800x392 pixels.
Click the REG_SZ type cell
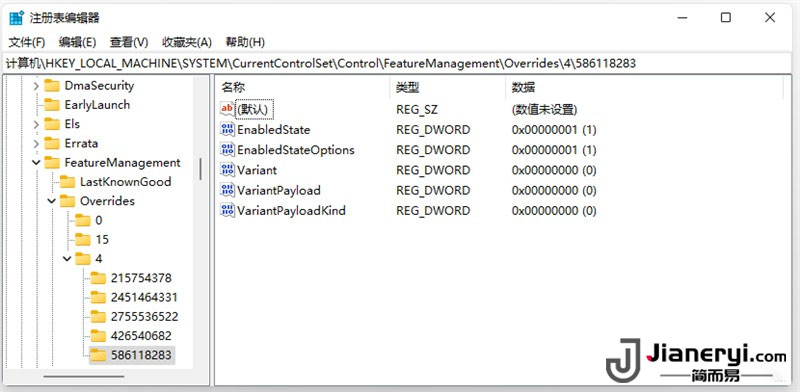coord(417,109)
